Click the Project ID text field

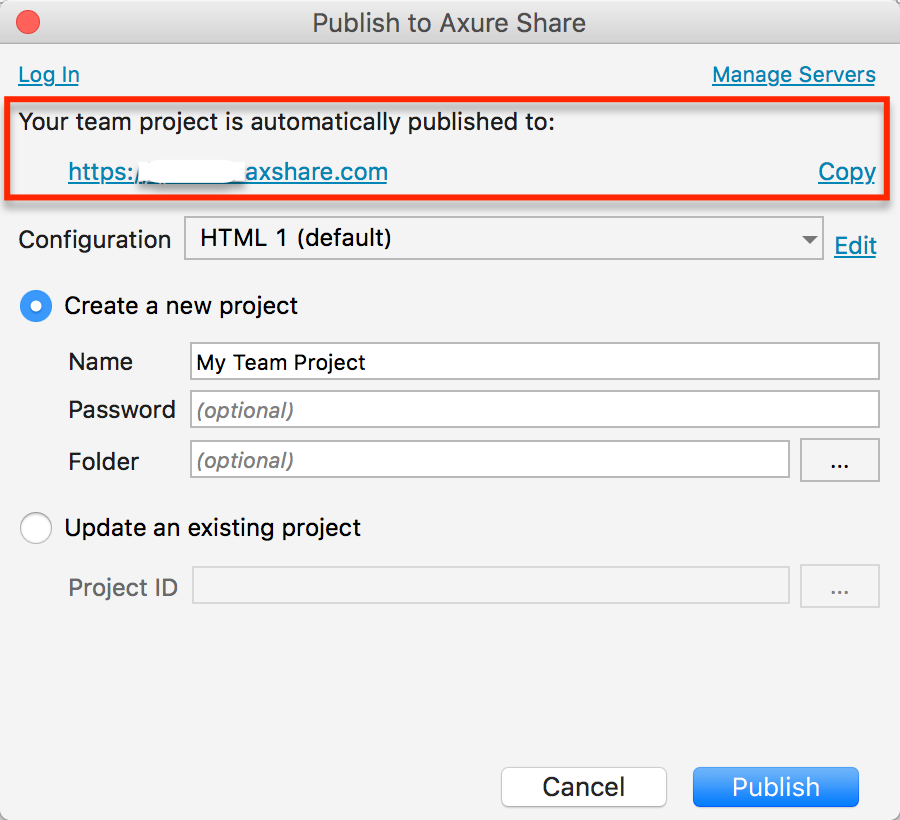click(x=490, y=587)
